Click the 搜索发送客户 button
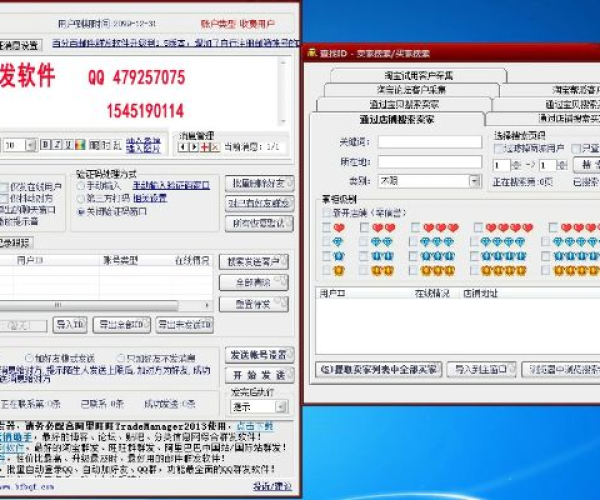 coord(254,262)
